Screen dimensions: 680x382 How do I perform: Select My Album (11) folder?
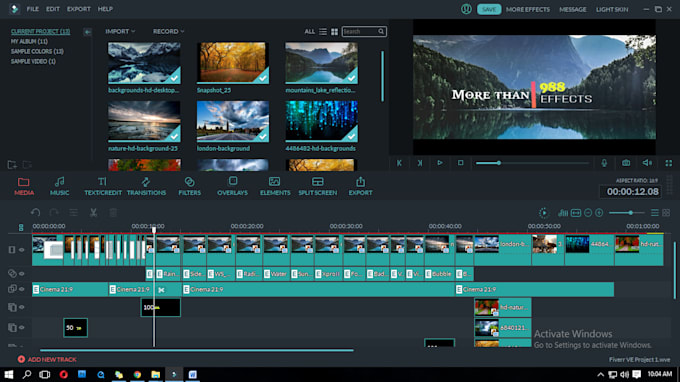click(x=29, y=42)
